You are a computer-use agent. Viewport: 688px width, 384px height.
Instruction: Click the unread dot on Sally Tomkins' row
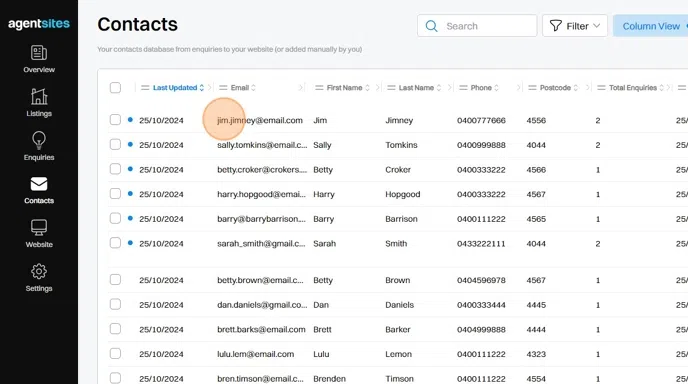[130, 144]
